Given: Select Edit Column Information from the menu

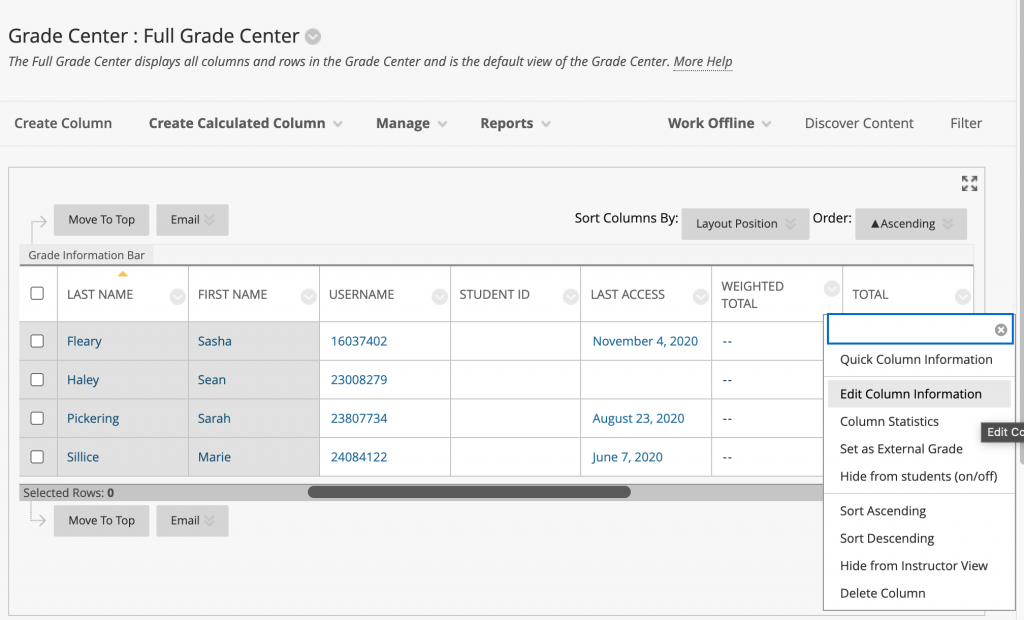Looking at the screenshot, I should (x=909, y=393).
